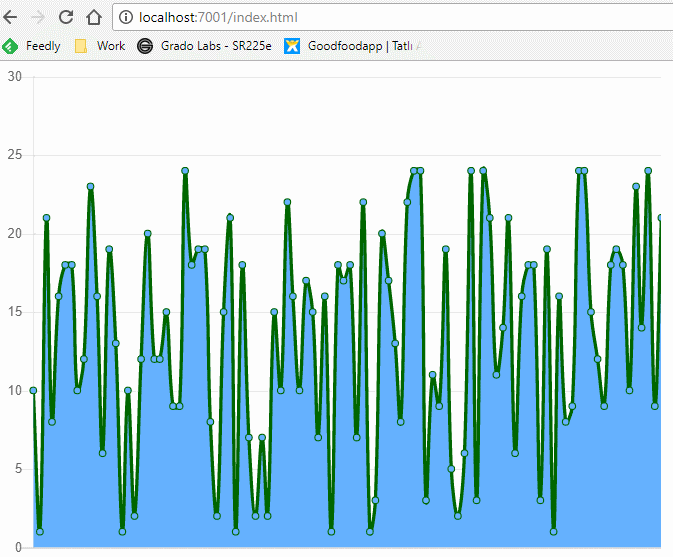Go to the browser home page
This screenshot has height=557, width=673.
(x=93, y=17)
